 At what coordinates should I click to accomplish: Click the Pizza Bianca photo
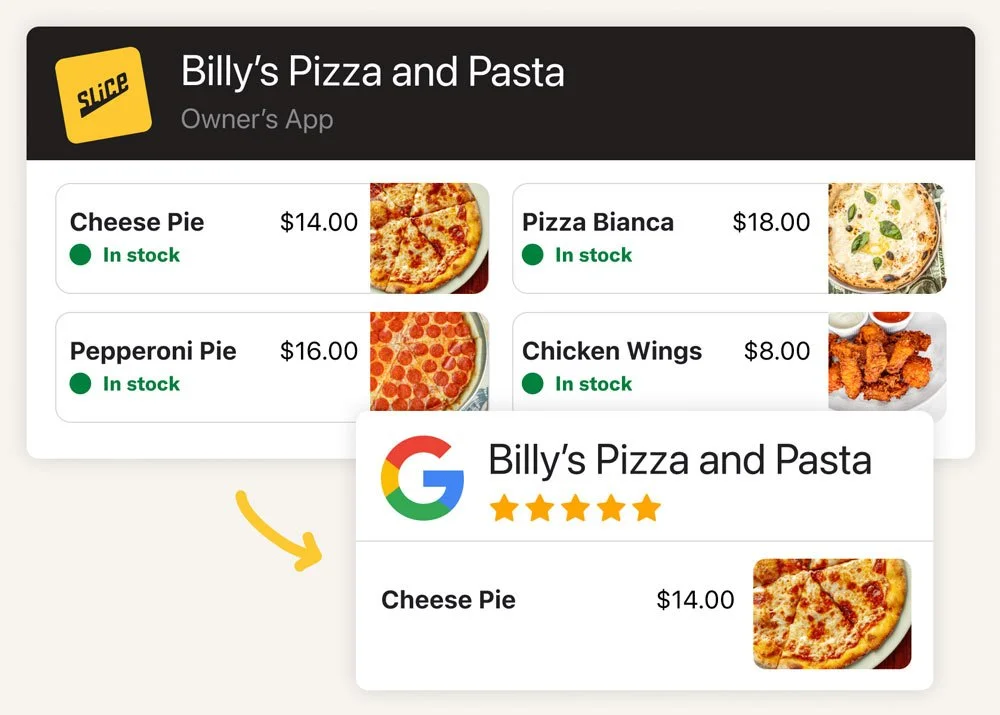pos(888,237)
